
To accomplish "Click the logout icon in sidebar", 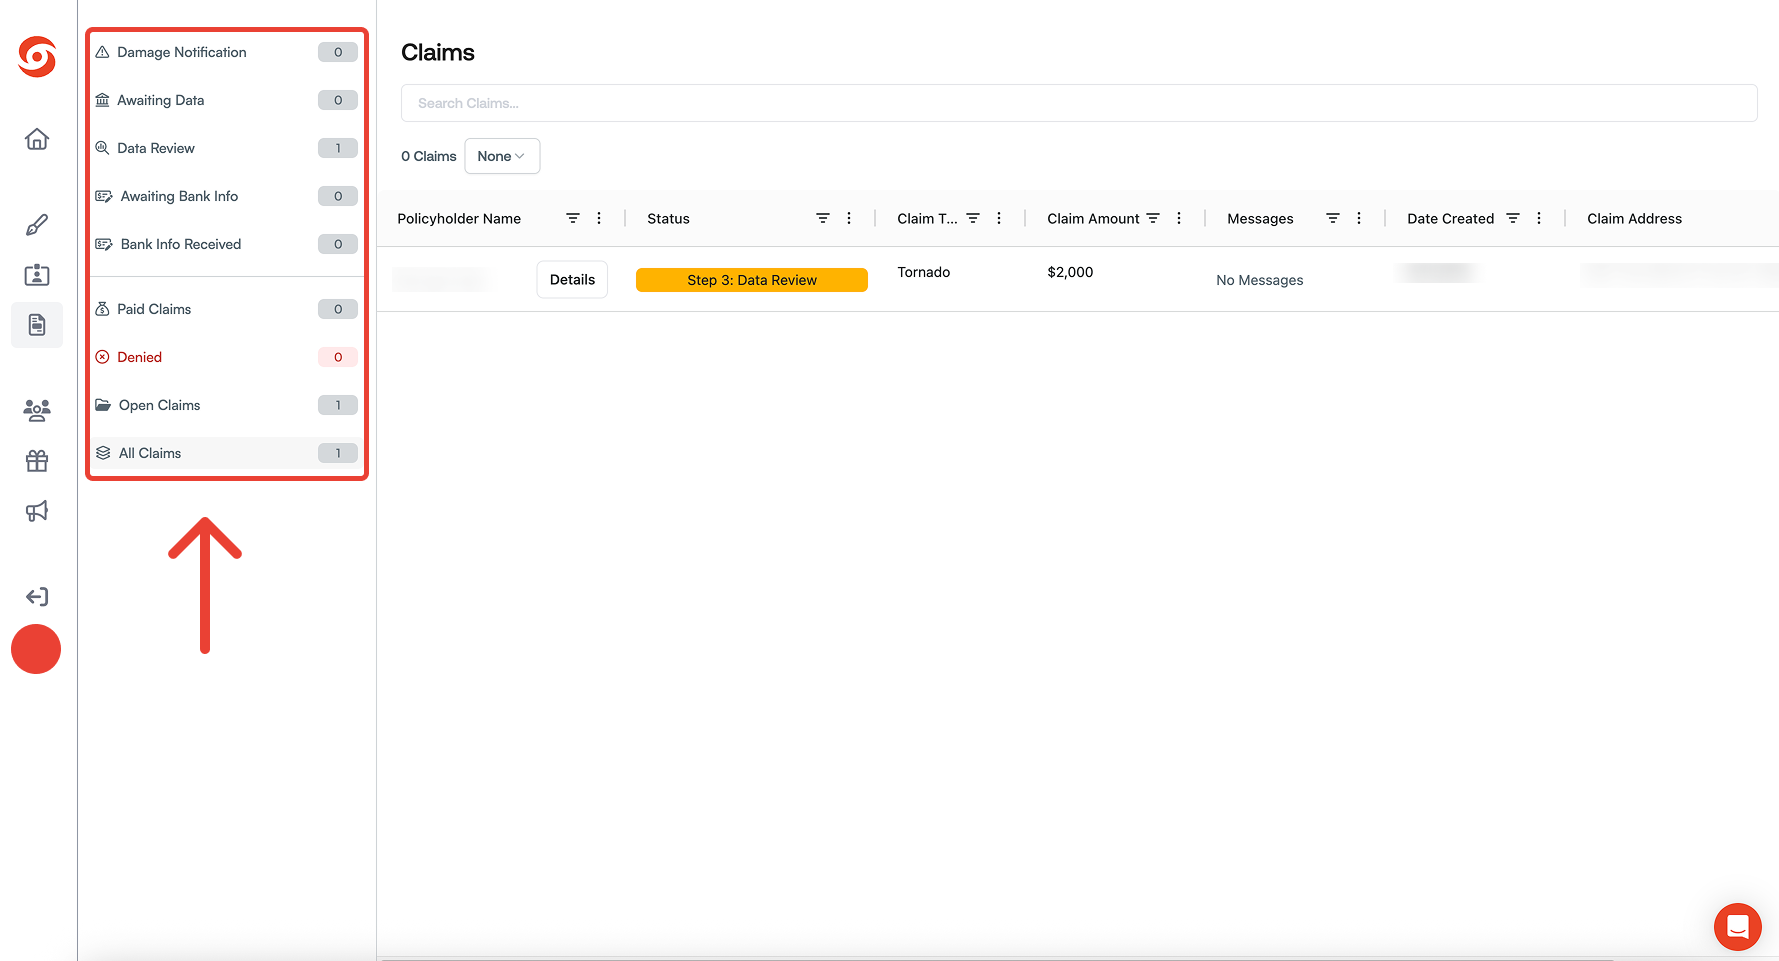I will tap(36, 596).
